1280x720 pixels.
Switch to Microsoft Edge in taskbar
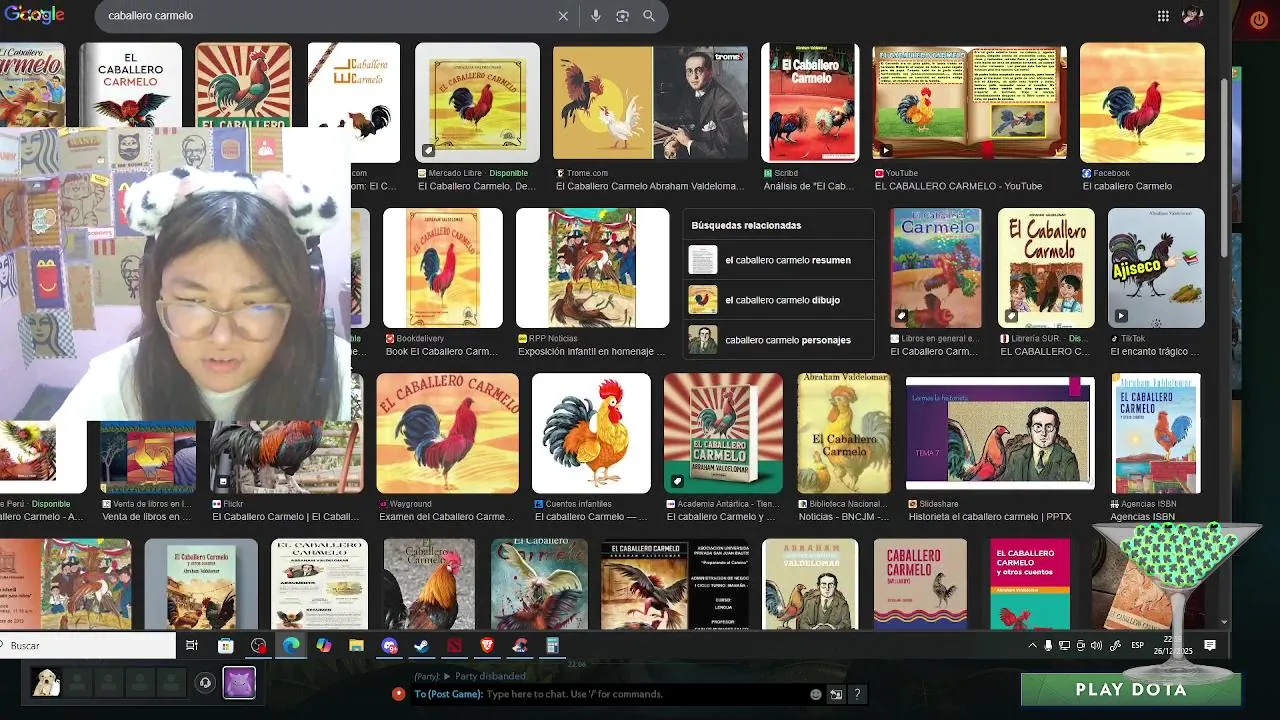click(x=291, y=646)
